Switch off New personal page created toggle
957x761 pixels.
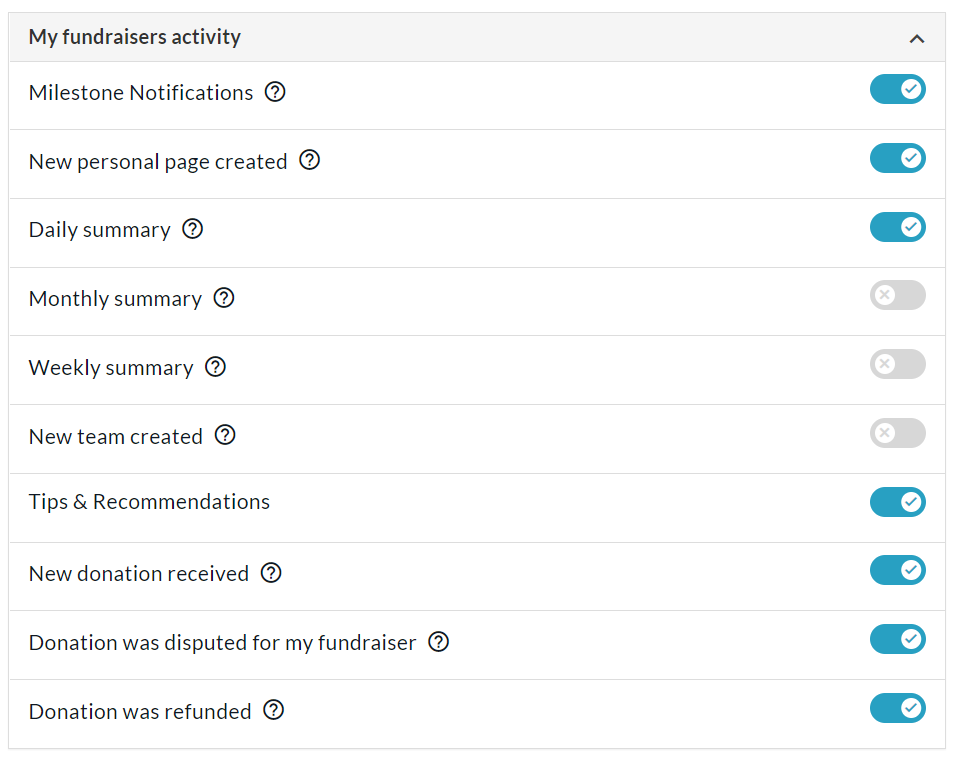(898, 159)
